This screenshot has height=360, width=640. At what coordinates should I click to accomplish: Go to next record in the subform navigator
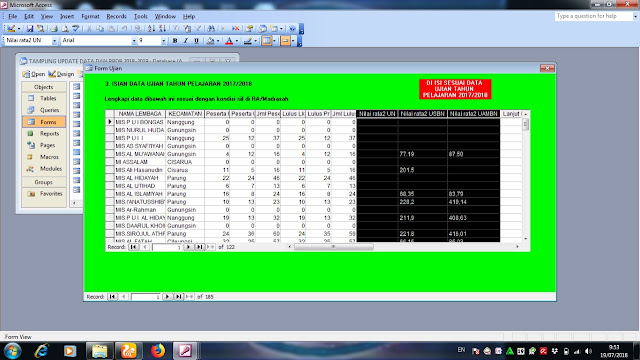pos(188,247)
